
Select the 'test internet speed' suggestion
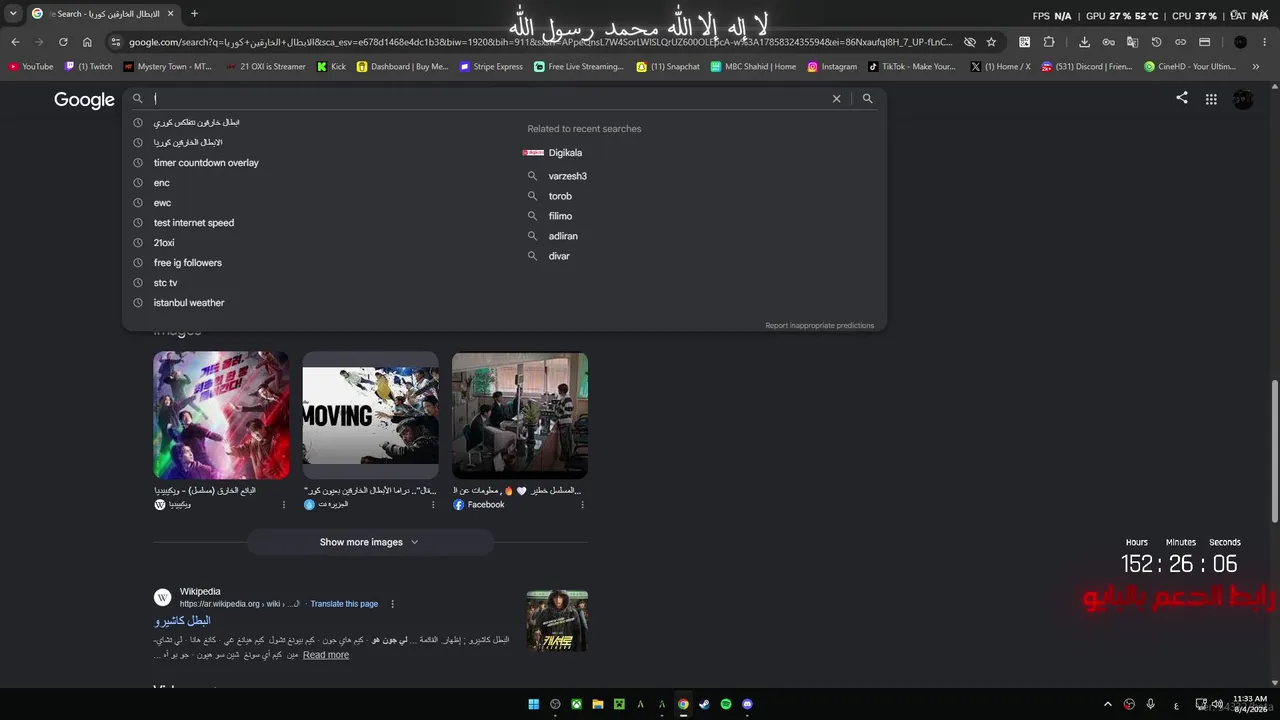click(194, 223)
